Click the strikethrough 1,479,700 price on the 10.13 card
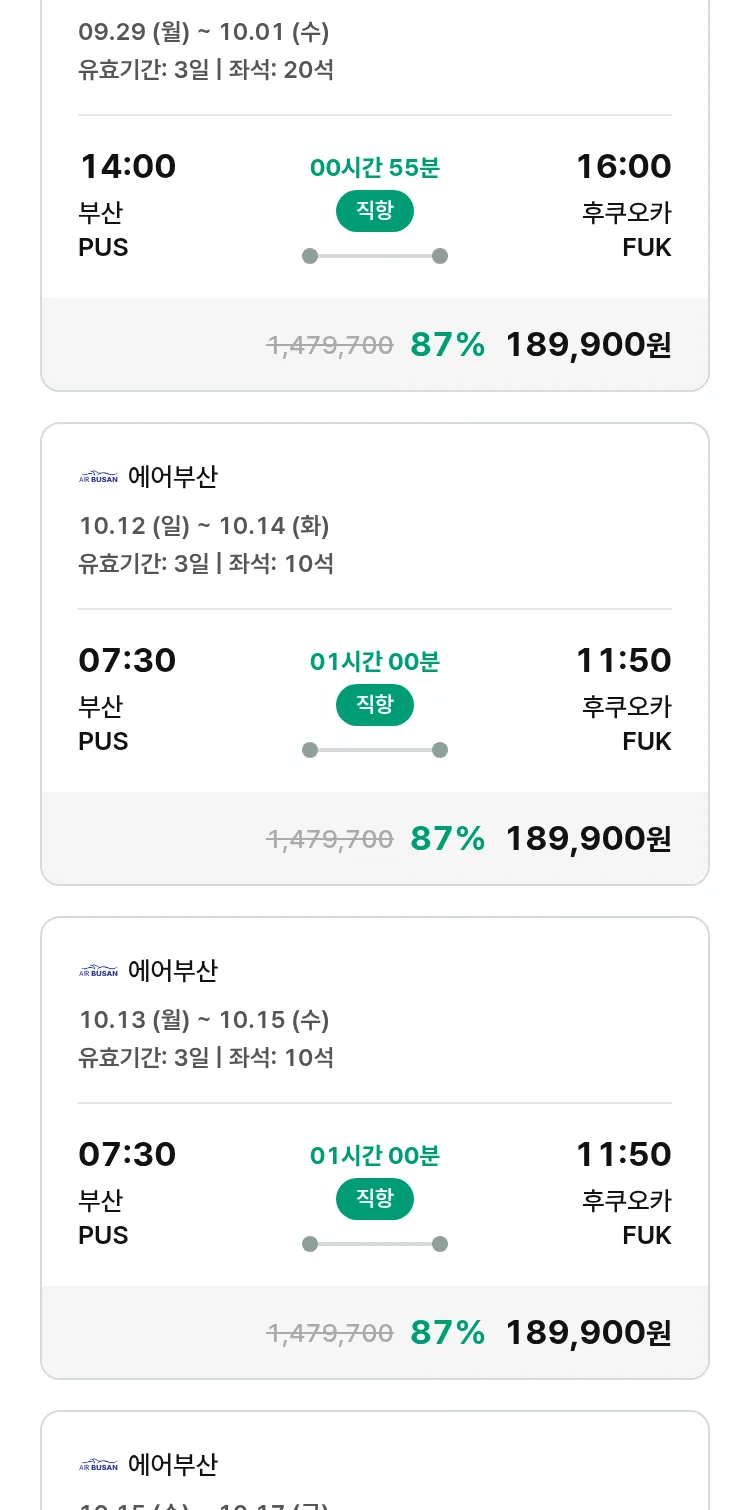 coord(330,1333)
